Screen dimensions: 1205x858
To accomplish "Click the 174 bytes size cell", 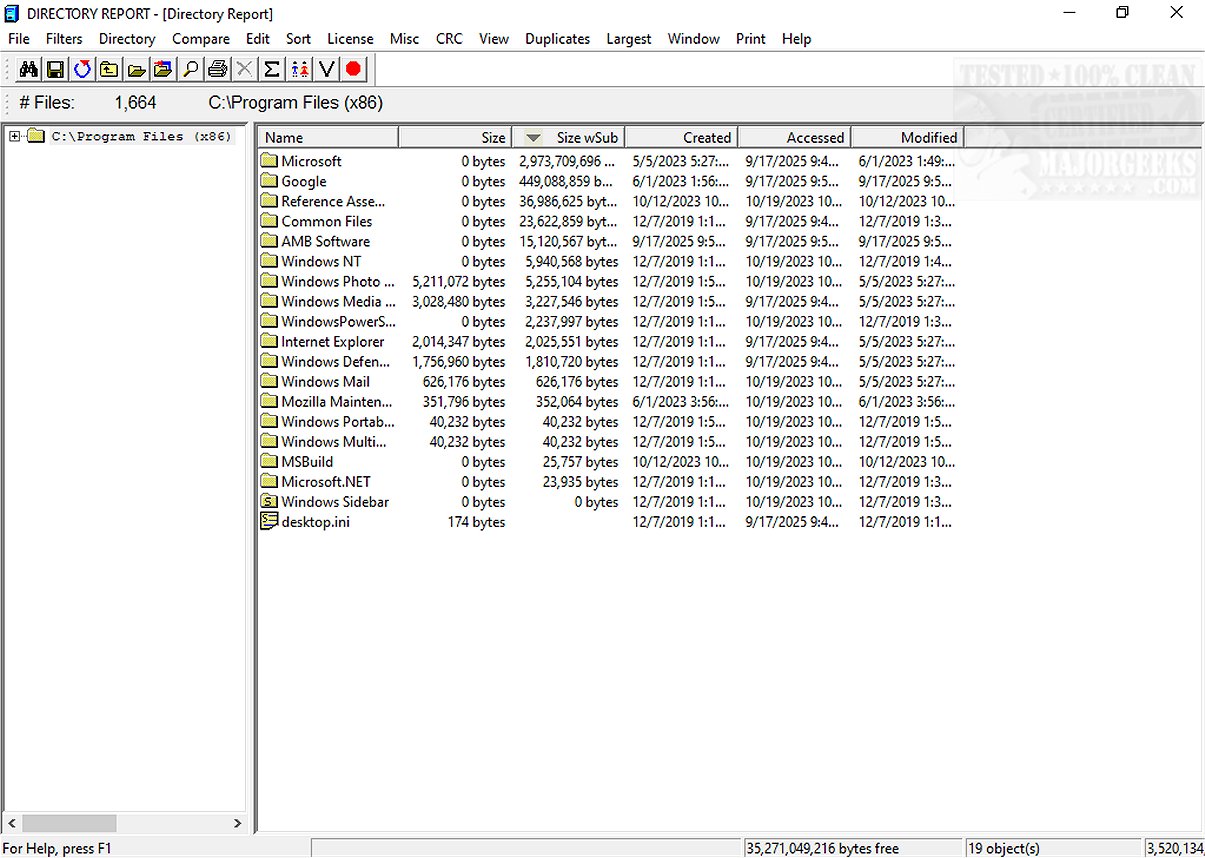I will [x=476, y=521].
